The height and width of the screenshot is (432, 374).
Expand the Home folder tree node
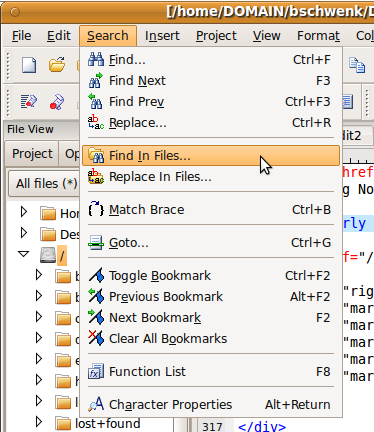tap(24, 212)
